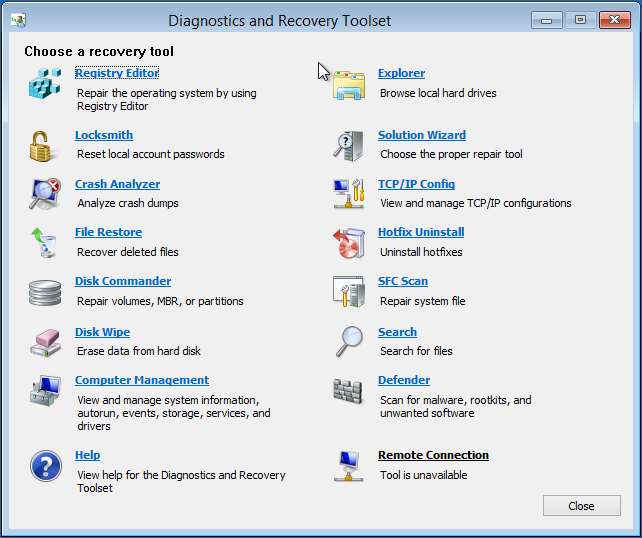Open the window system menu icon

click(x=17, y=20)
